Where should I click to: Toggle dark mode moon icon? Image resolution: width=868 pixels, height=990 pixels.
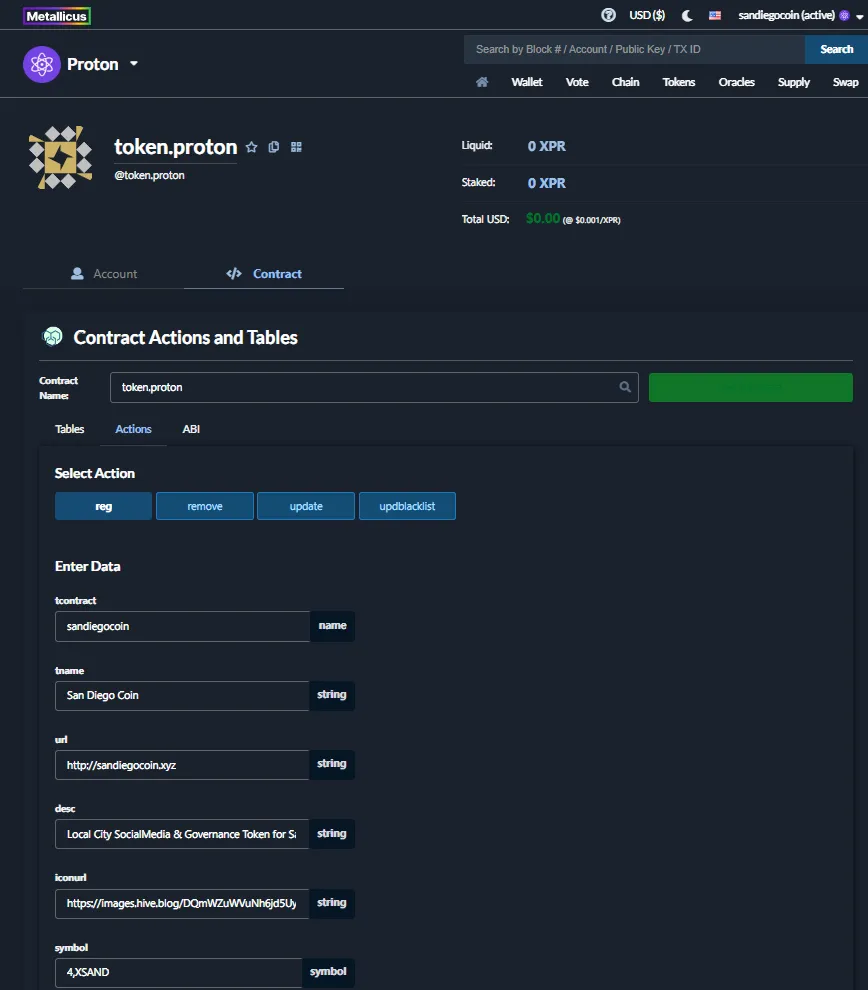click(687, 16)
